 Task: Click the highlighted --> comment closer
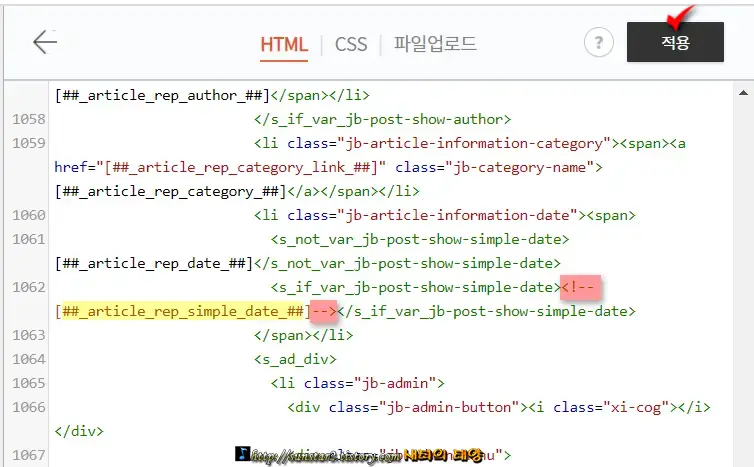click(x=324, y=312)
